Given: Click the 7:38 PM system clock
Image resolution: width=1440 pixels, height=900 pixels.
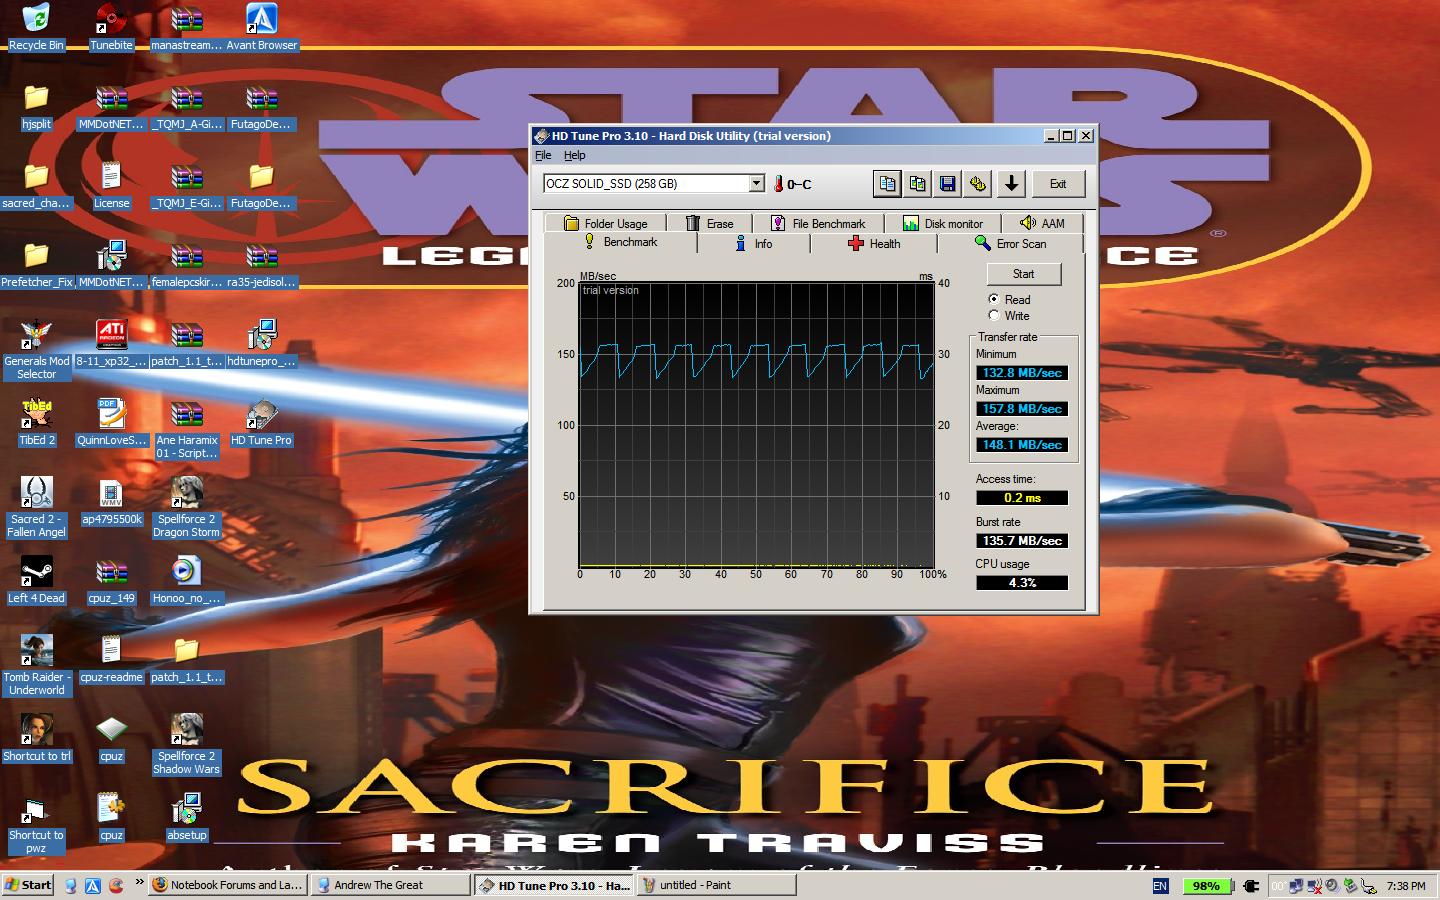Looking at the screenshot, I should (1405, 885).
